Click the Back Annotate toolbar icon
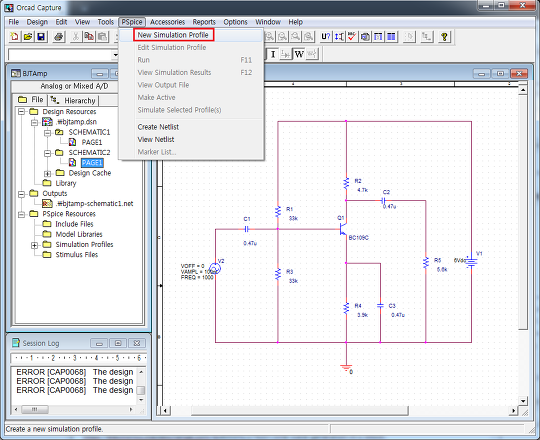Image resolution: width=540 pixels, height=440 pixels. click(x=339, y=36)
